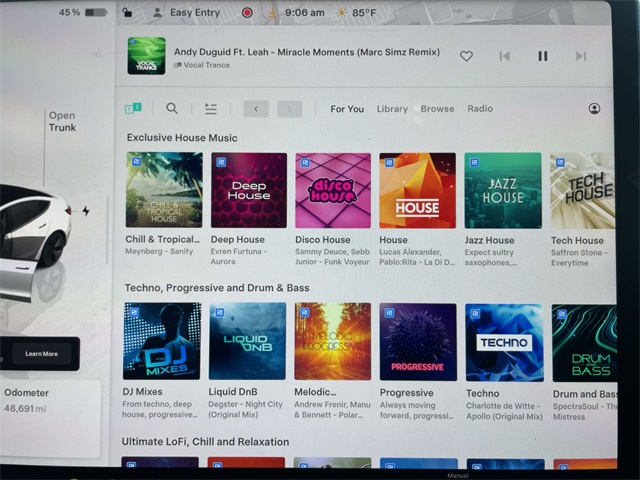Select the 'Meynberg - Sanity' text

(159, 251)
